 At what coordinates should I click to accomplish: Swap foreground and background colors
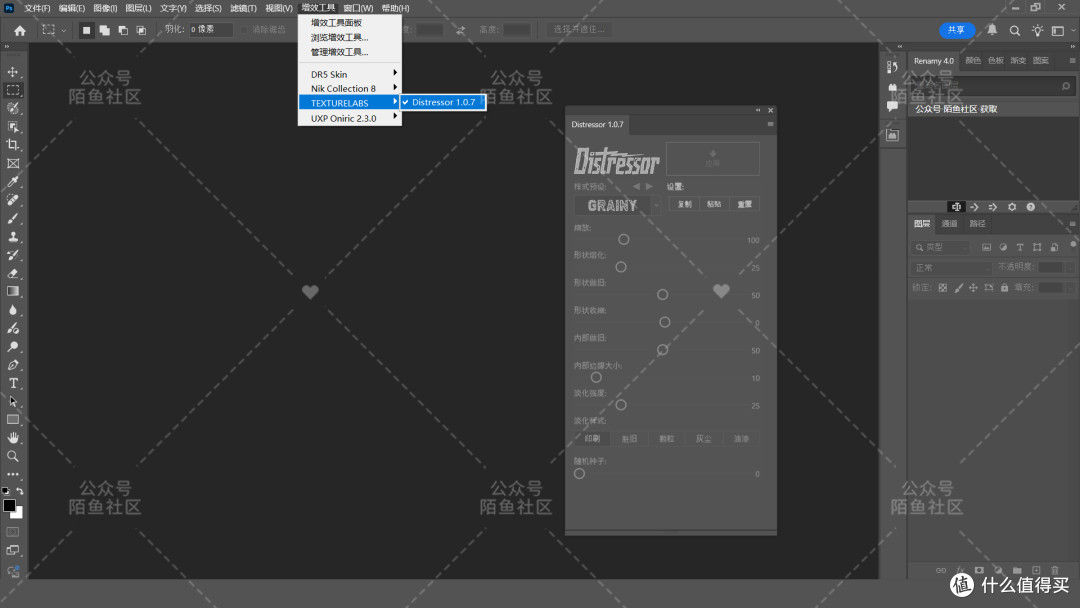[20, 491]
